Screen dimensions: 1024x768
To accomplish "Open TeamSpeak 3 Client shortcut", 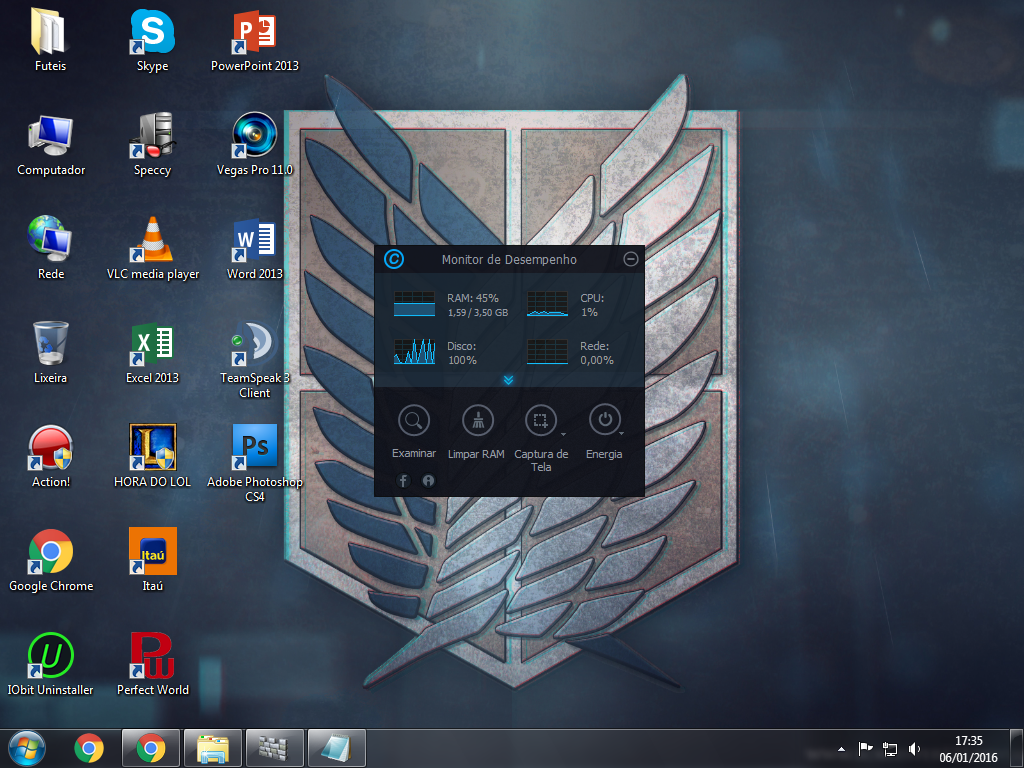I will [255, 360].
